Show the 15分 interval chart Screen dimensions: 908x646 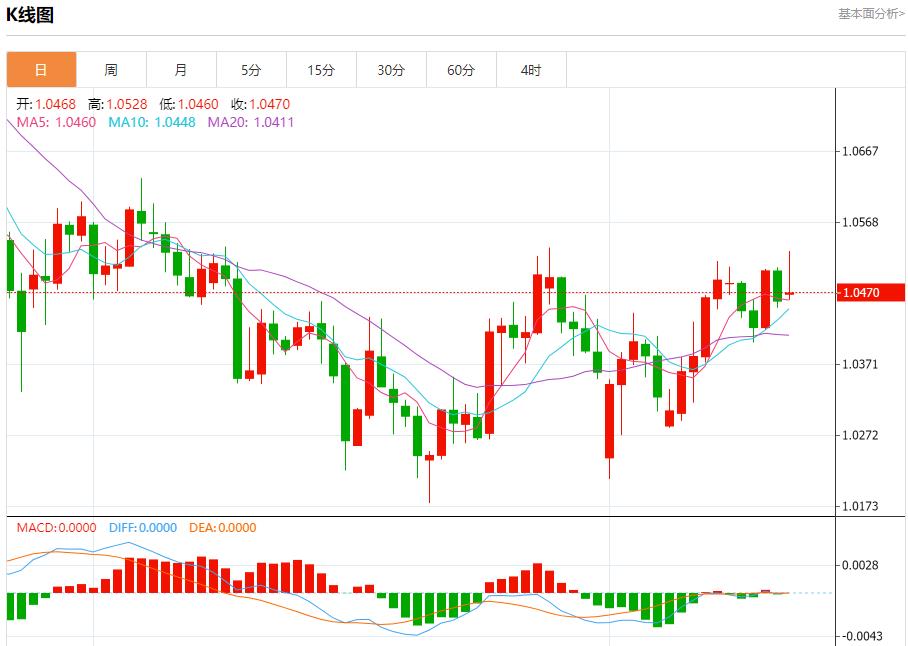(321, 70)
